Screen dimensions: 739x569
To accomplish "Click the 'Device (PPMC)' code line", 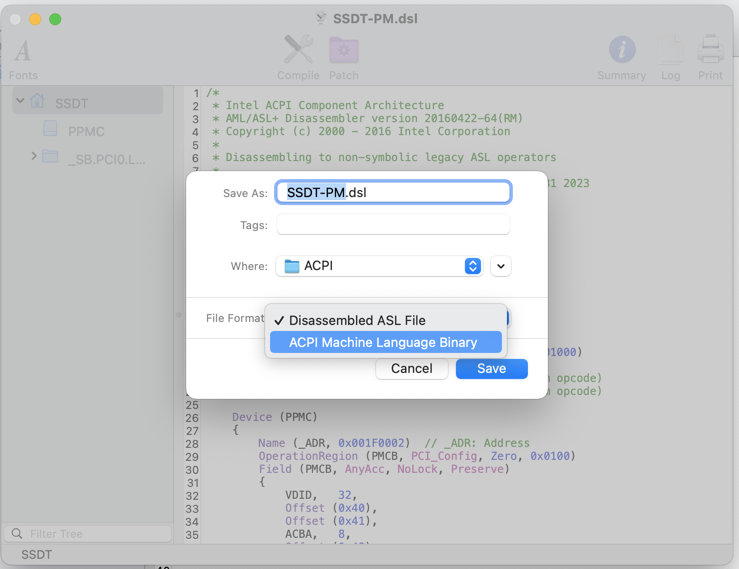I will 274,417.
